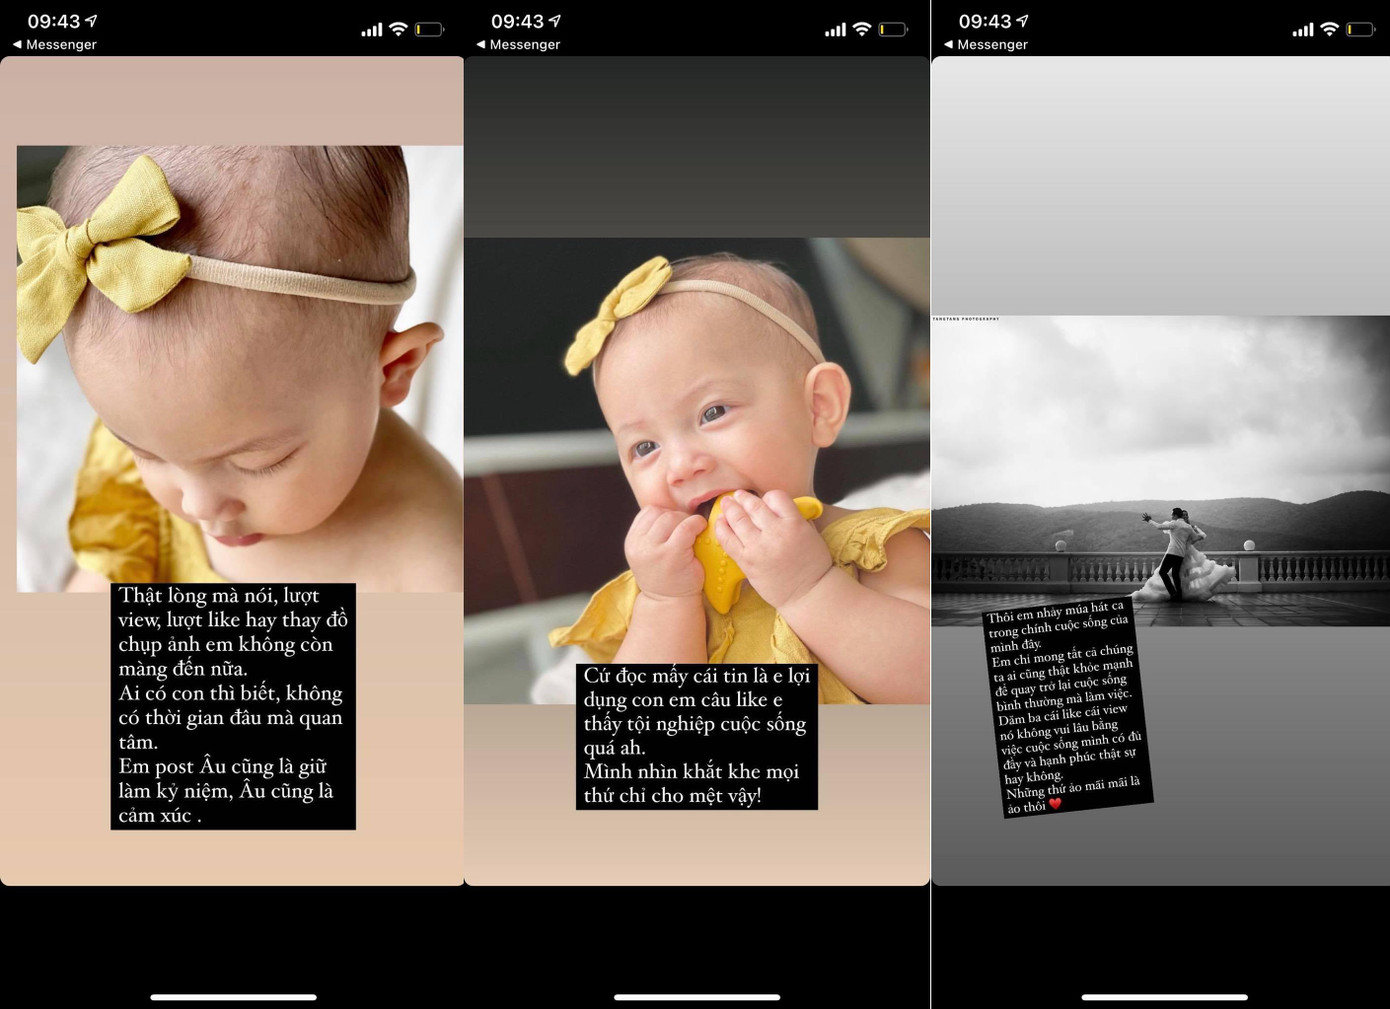The width and height of the screenshot is (1390, 1009).
Task: Tap the Wi-Fi icon in the right screen
Action: click(1329, 29)
